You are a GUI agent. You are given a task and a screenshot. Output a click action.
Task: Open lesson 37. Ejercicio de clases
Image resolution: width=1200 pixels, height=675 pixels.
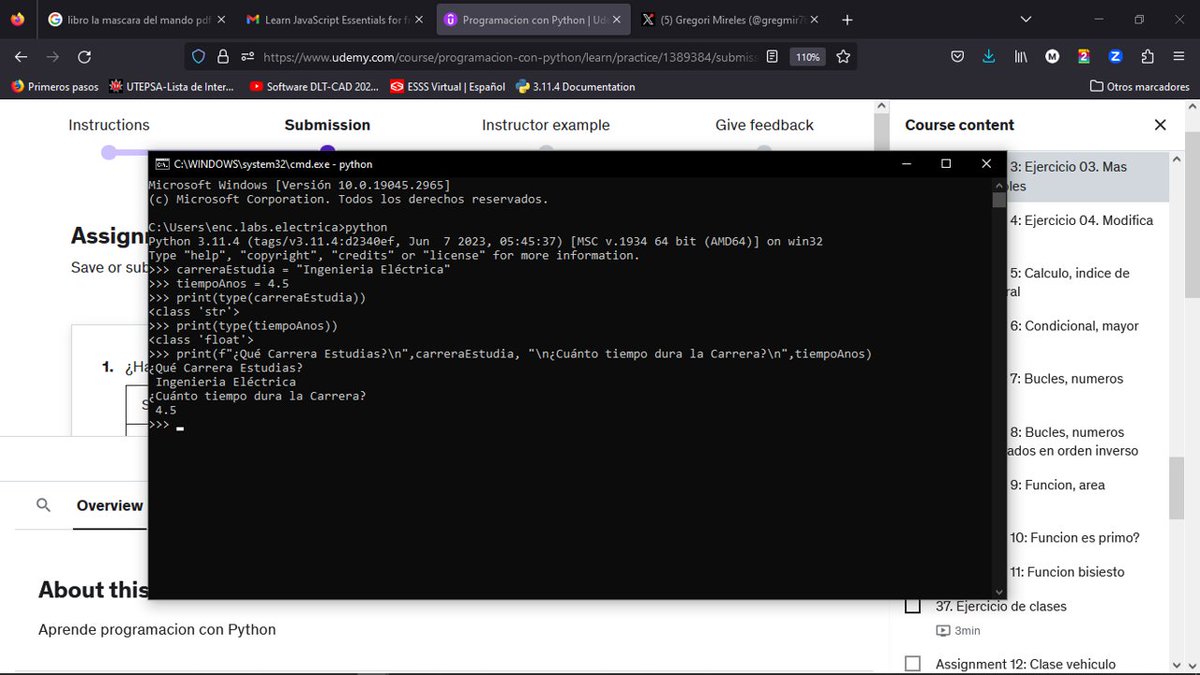[1001, 606]
